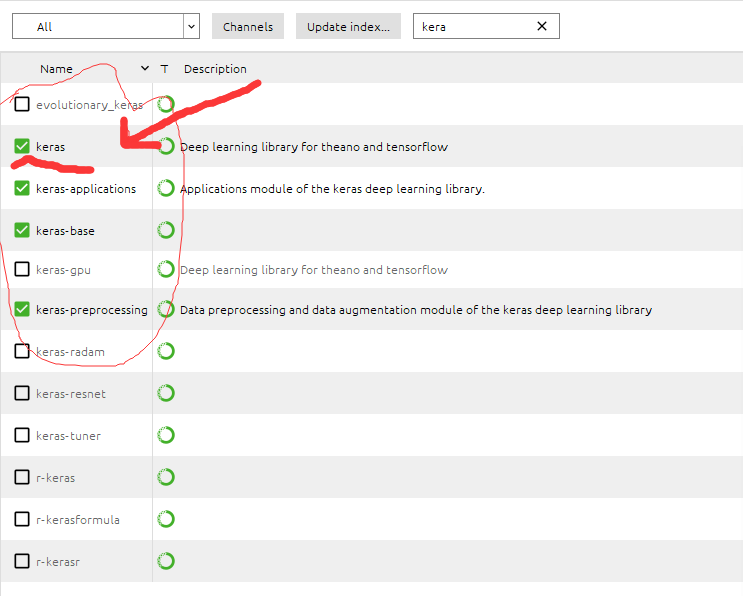Check the keras-resnet checkbox
Screen dimensions: 743x596
point(22,393)
